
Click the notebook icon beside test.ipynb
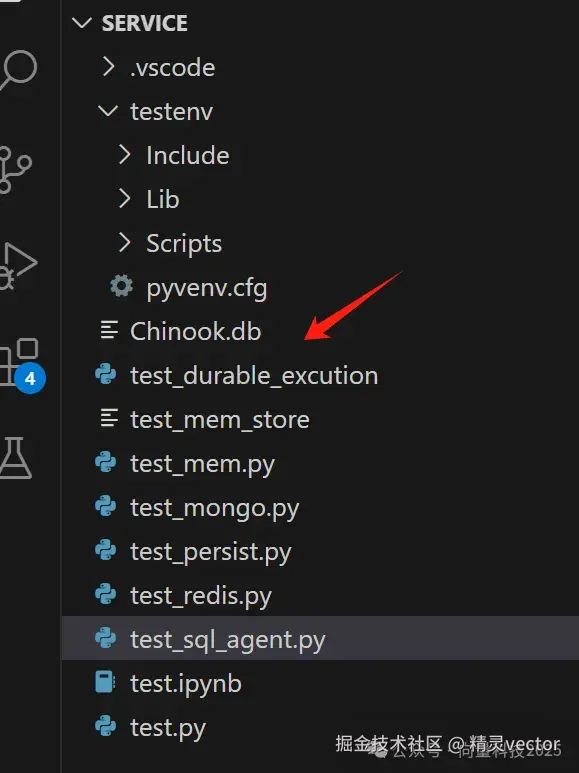tap(105, 682)
